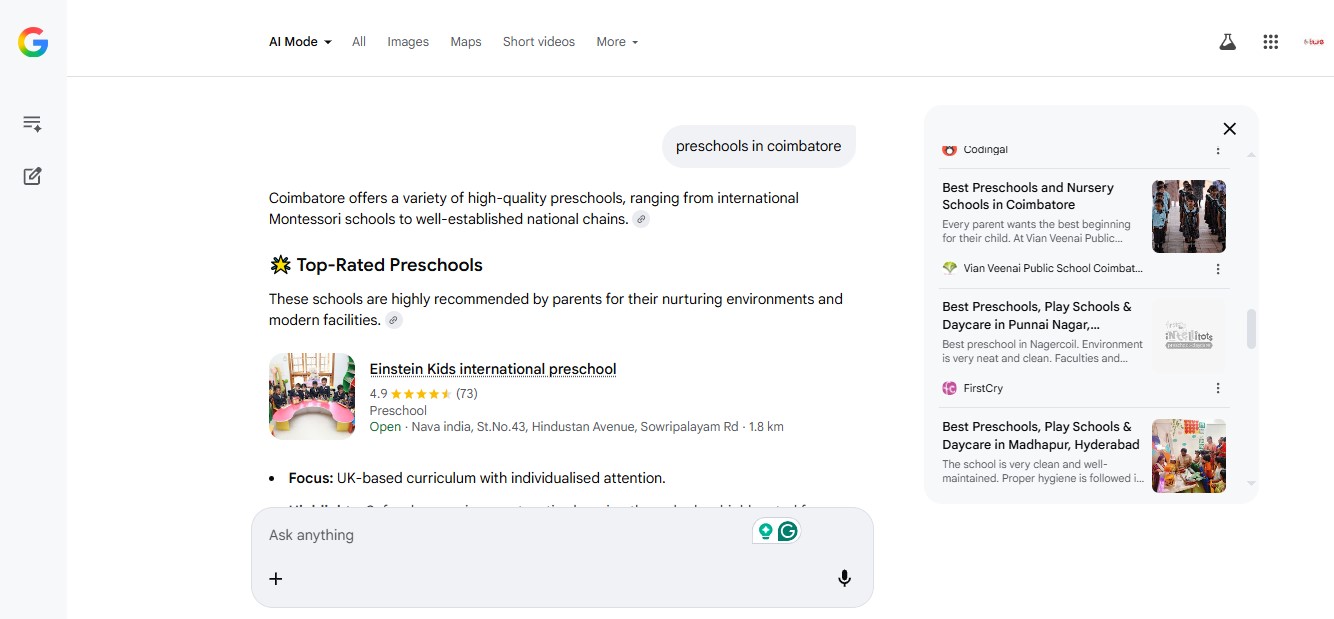Open AI Mode history list icon
The width and height of the screenshot is (1334, 619).
[32, 124]
